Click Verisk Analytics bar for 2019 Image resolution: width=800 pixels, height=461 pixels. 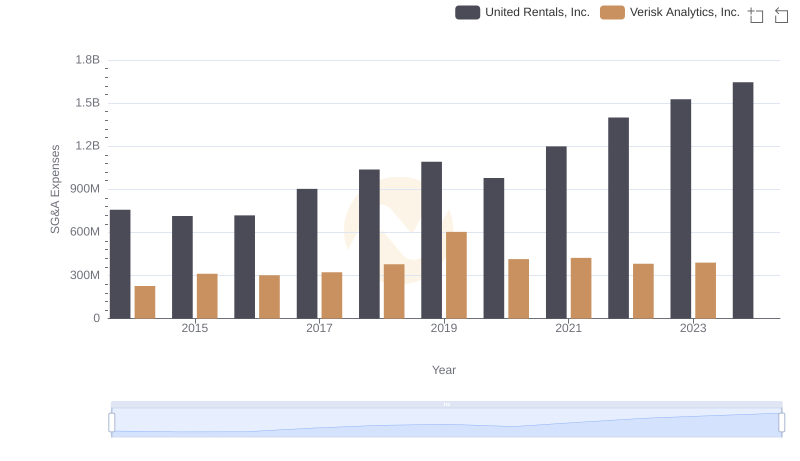click(x=456, y=275)
